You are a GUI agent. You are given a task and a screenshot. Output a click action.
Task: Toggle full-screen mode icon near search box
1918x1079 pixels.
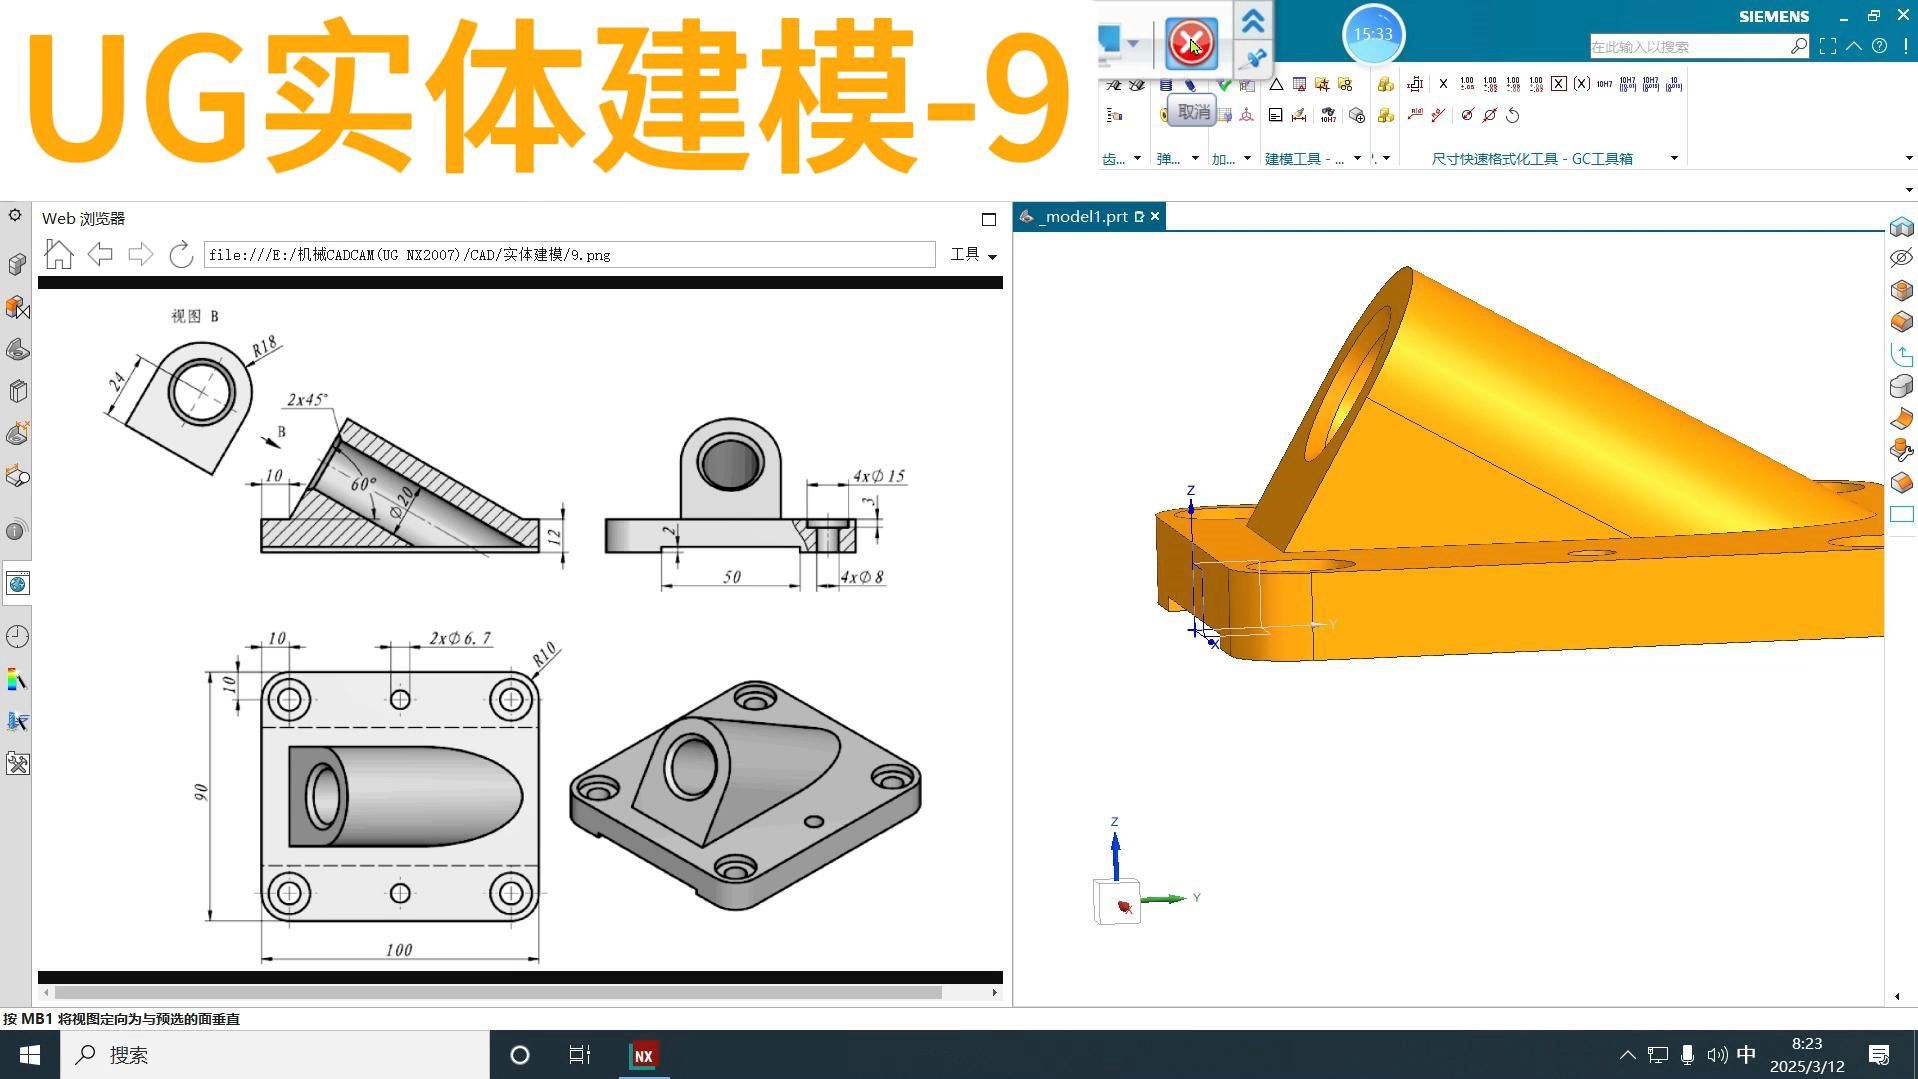point(1828,46)
